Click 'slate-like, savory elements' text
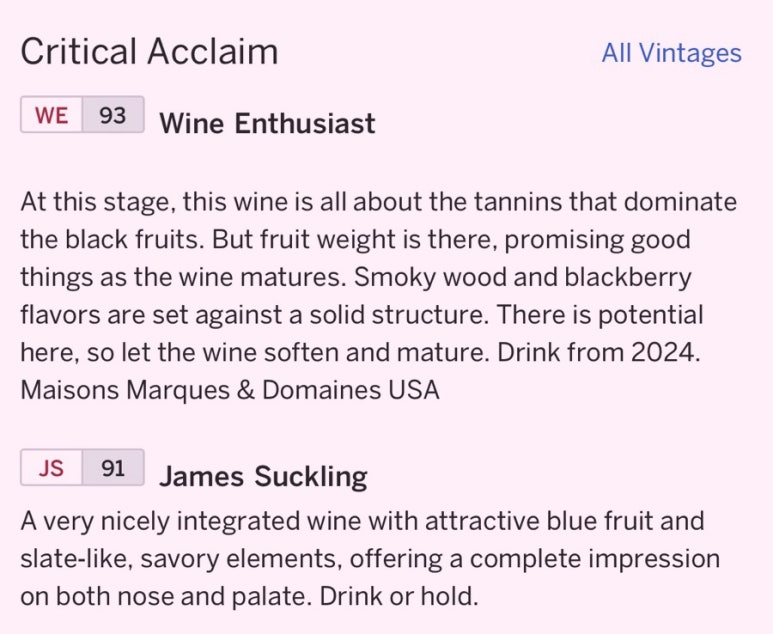 [181, 559]
